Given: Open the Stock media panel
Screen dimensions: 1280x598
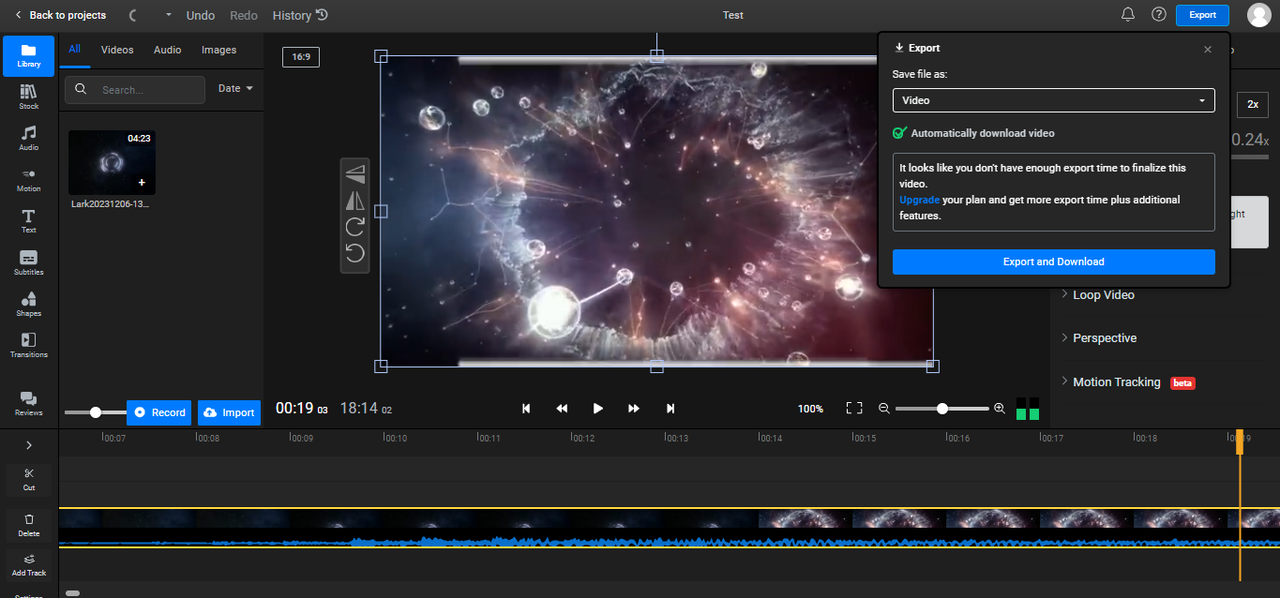Looking at the screenshot, I should tap(29, 96).
